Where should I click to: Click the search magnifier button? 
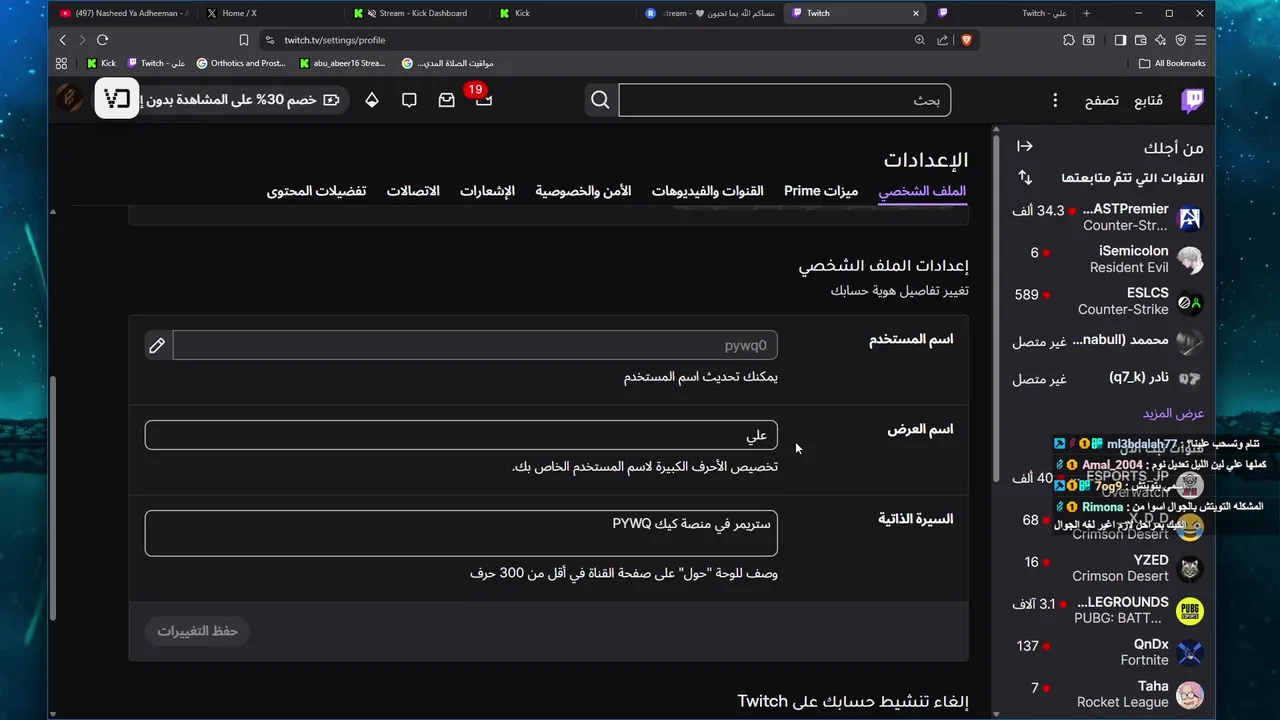coord(600,100)
